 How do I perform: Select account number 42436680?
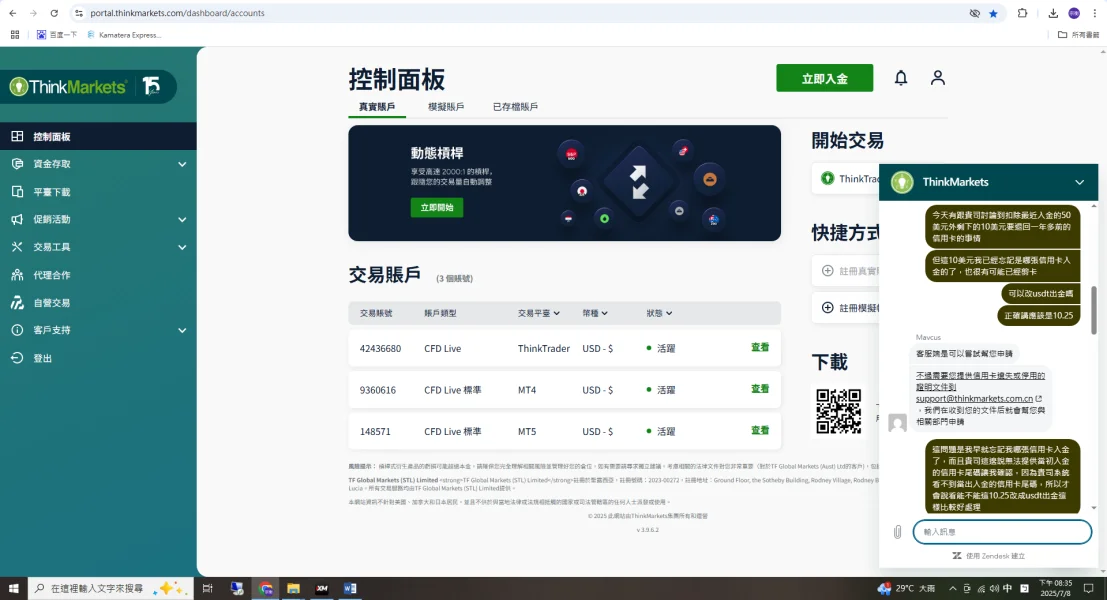(381, 349)
